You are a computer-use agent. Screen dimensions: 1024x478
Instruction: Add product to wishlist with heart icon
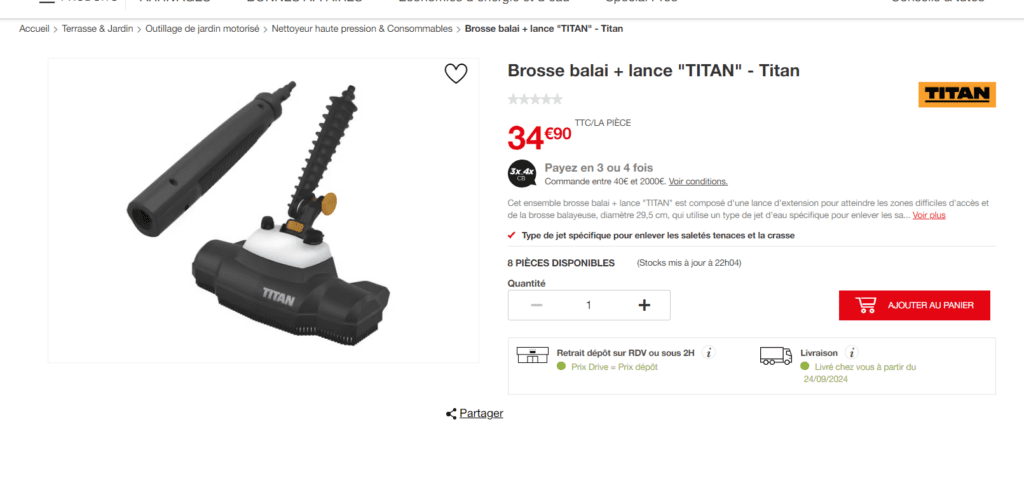(x=456, y=74)
